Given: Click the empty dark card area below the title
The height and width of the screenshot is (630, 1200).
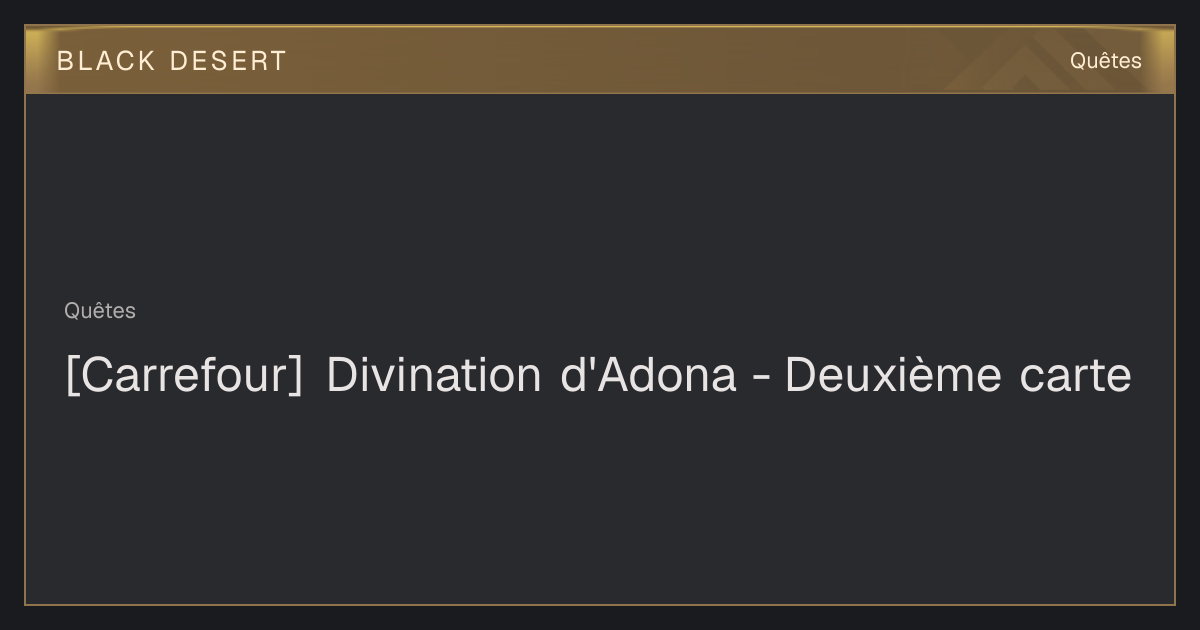Looking at the screenshot, I should point(600,500).
